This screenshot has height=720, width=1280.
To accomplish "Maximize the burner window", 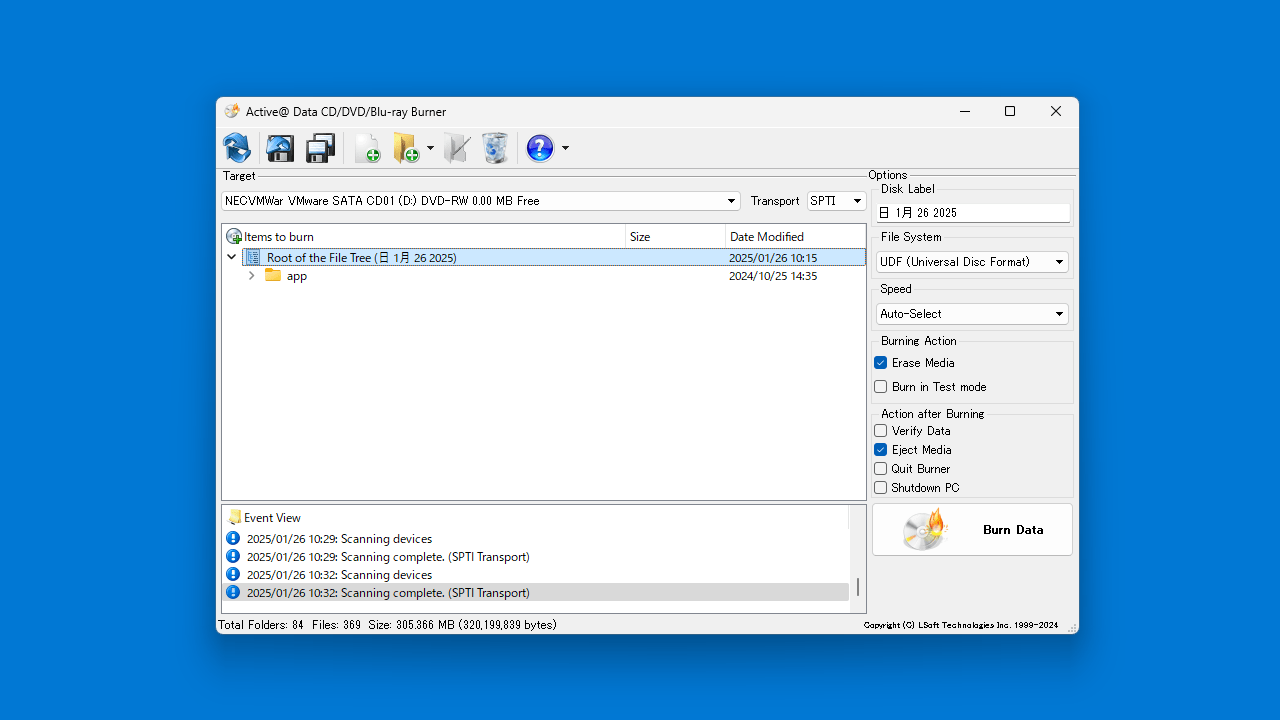I will click(x=1010, y=112).
